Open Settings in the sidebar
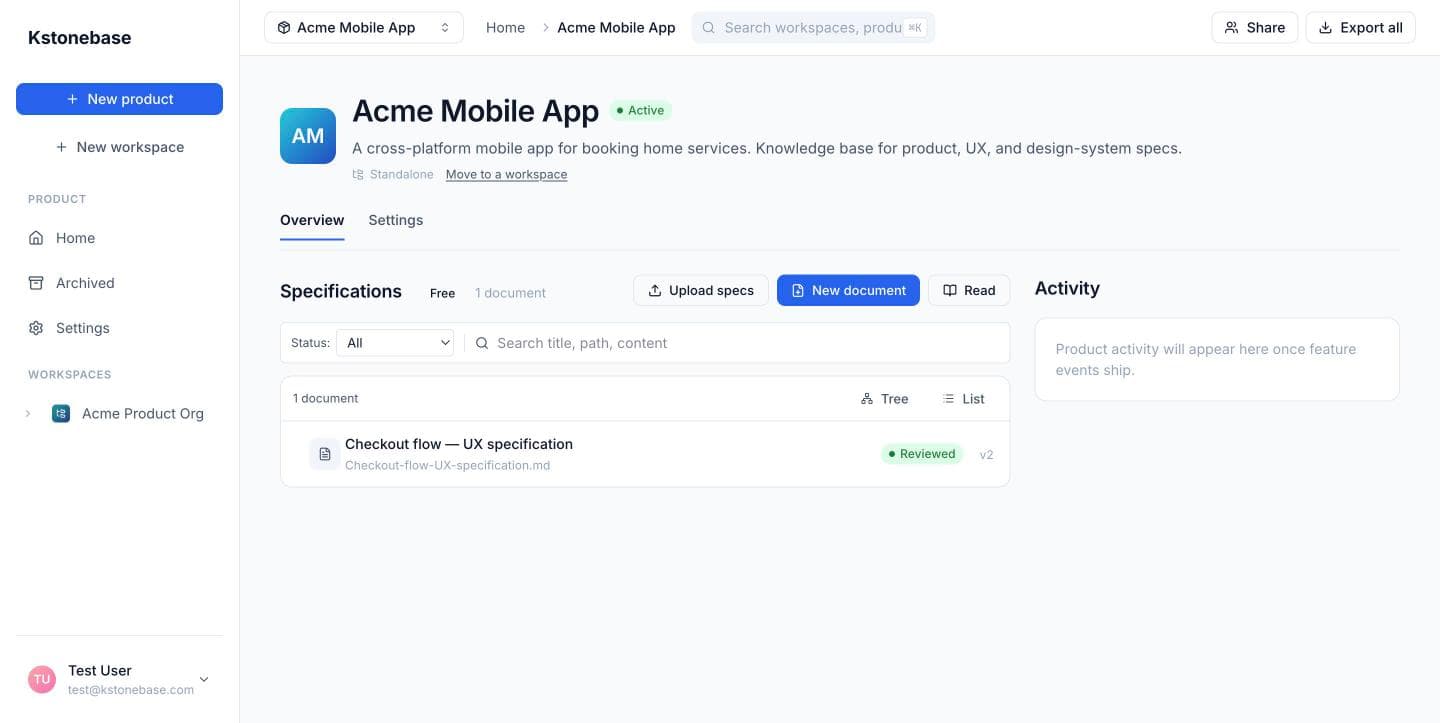The image size is (1440, 723). click(119, 328)
